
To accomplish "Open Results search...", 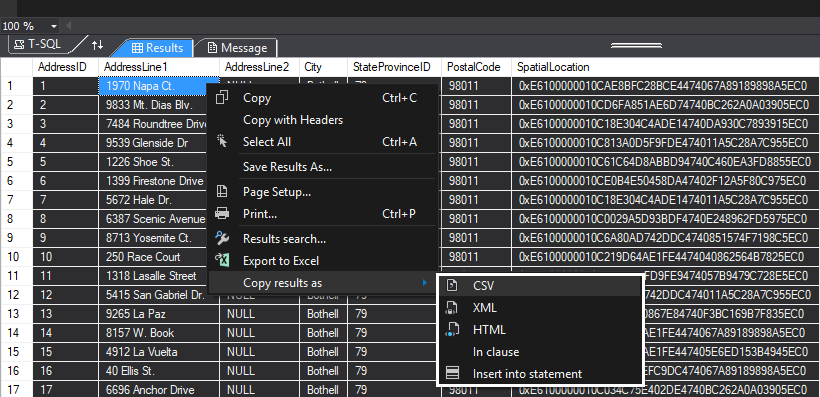I will click(322, 239).
